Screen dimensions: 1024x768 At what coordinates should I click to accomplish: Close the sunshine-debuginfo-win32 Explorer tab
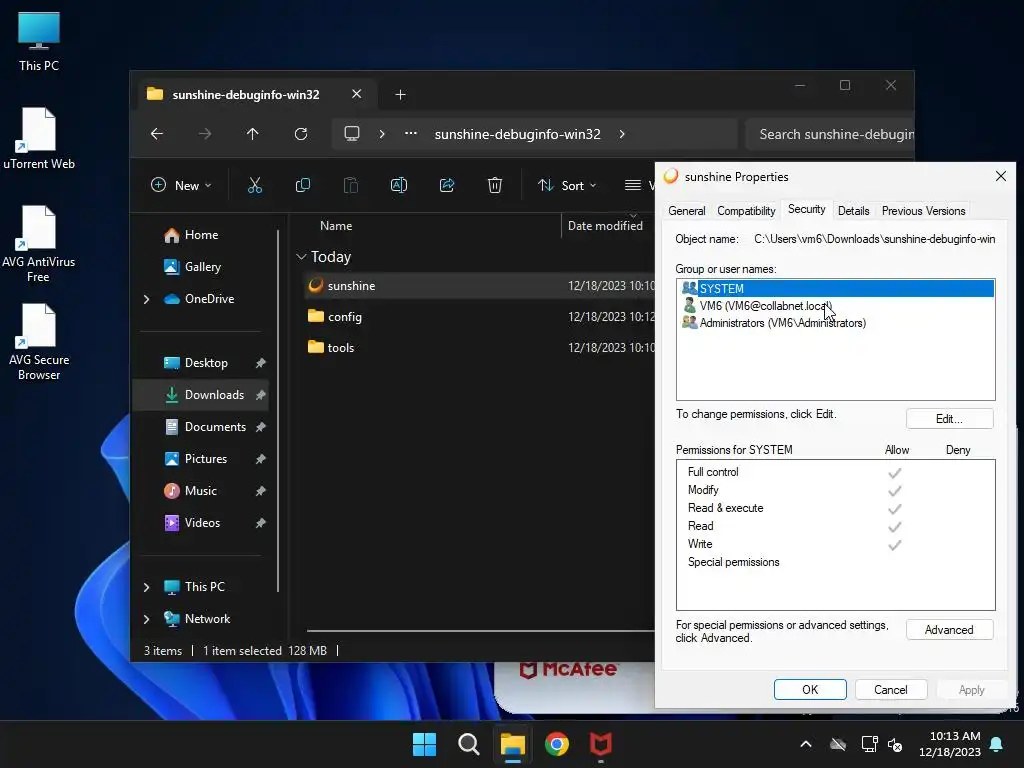(357, 94)
